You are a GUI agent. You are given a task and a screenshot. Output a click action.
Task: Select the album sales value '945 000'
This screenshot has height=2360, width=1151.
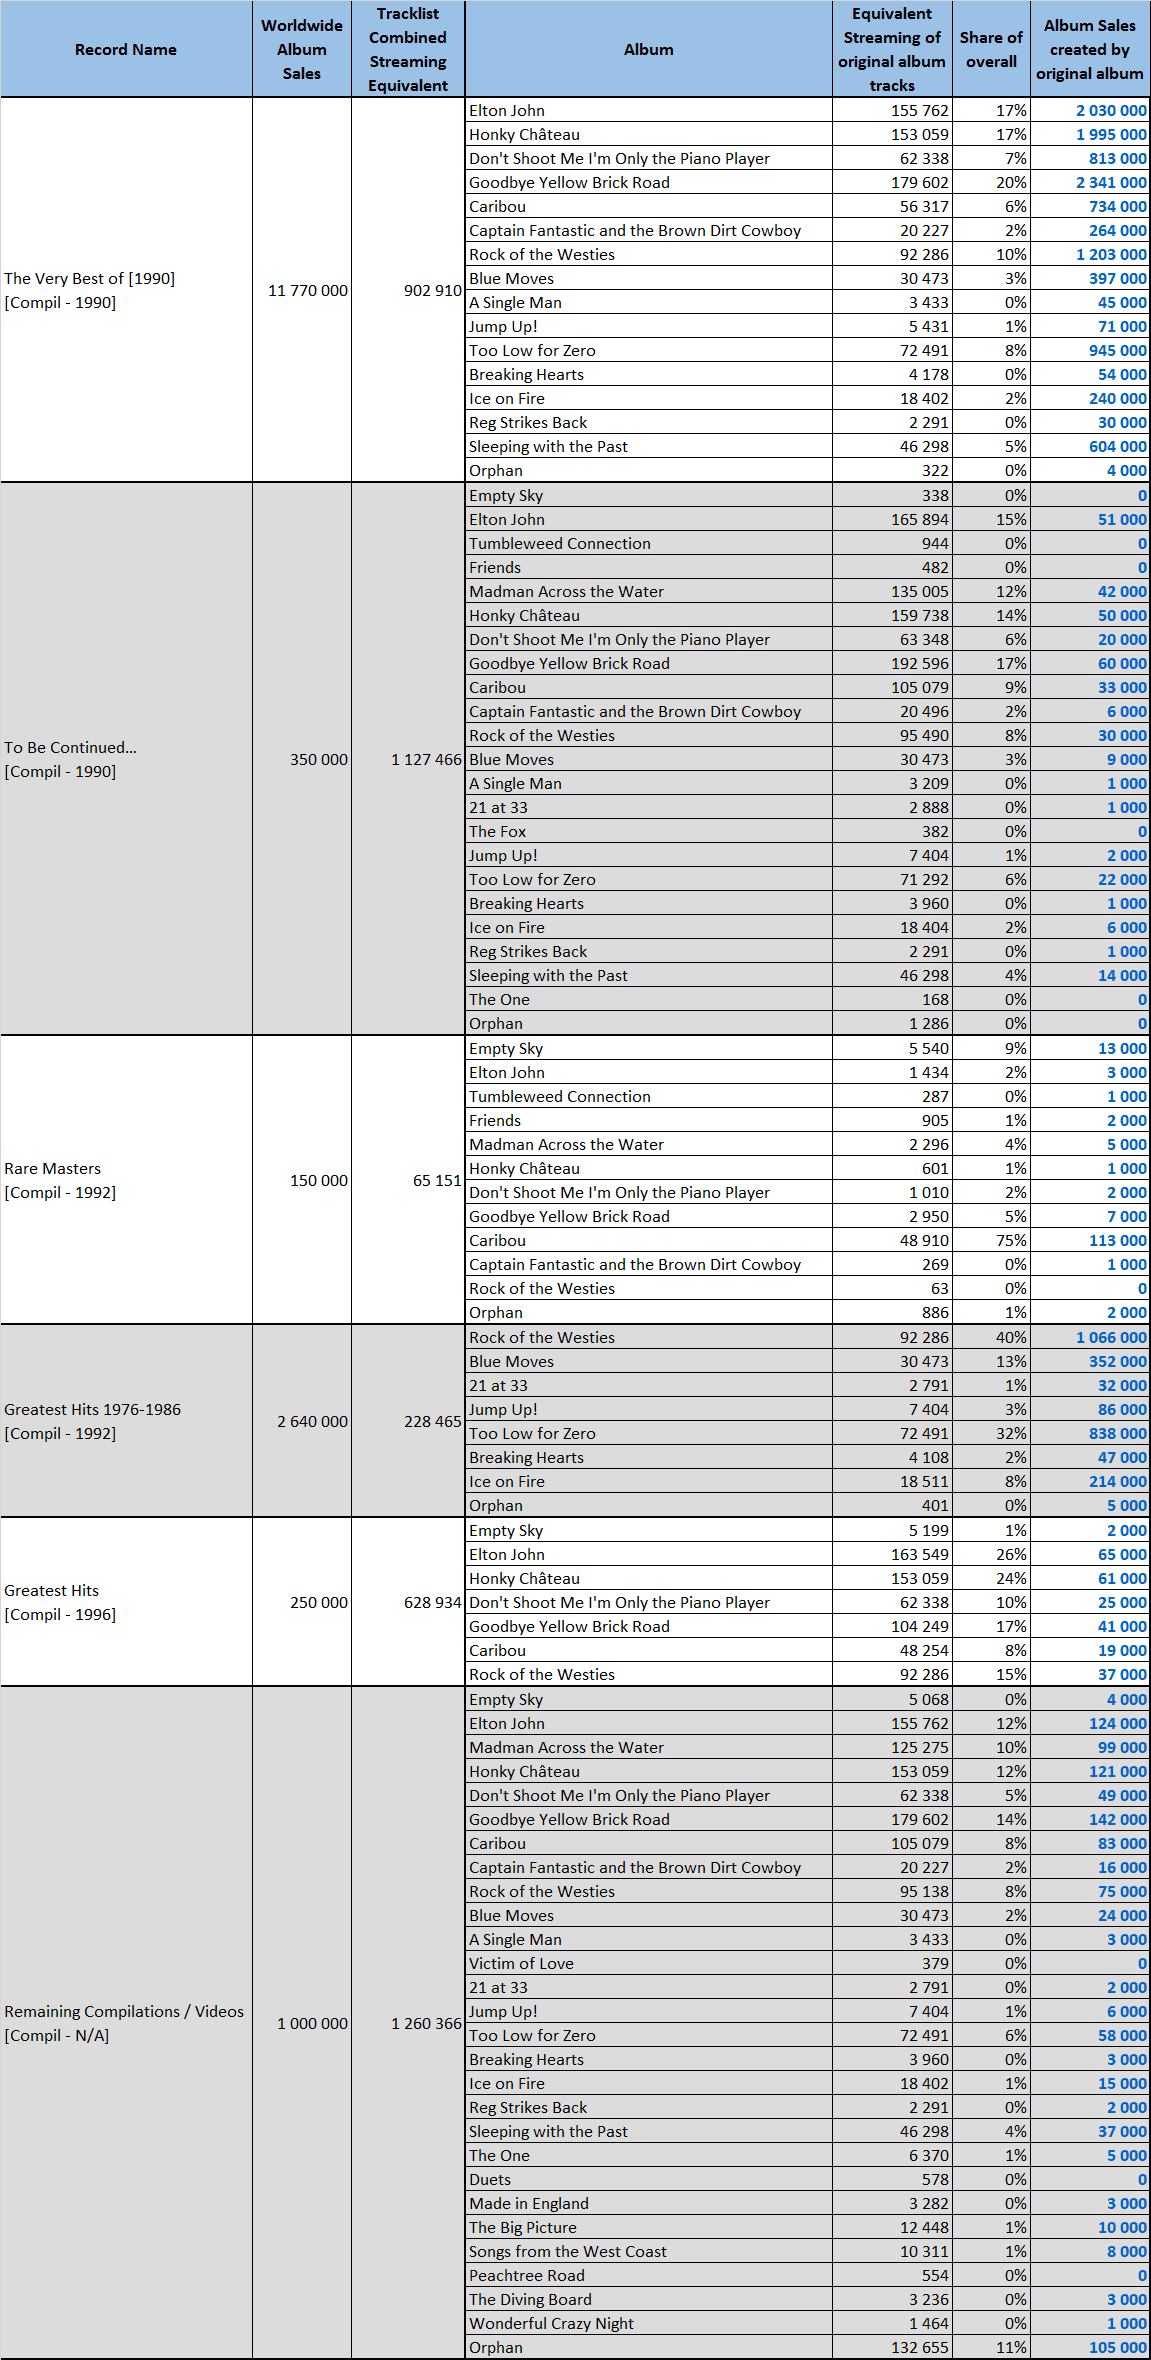point(1118,350)
